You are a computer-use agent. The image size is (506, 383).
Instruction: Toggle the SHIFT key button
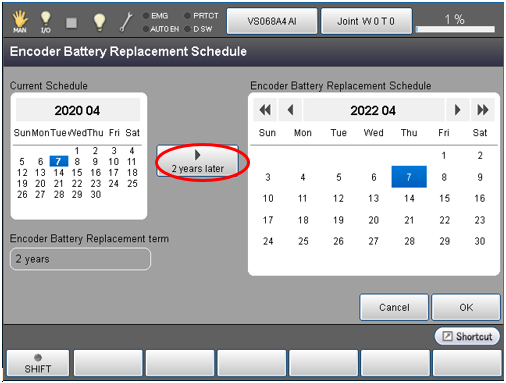coord(38,363)
